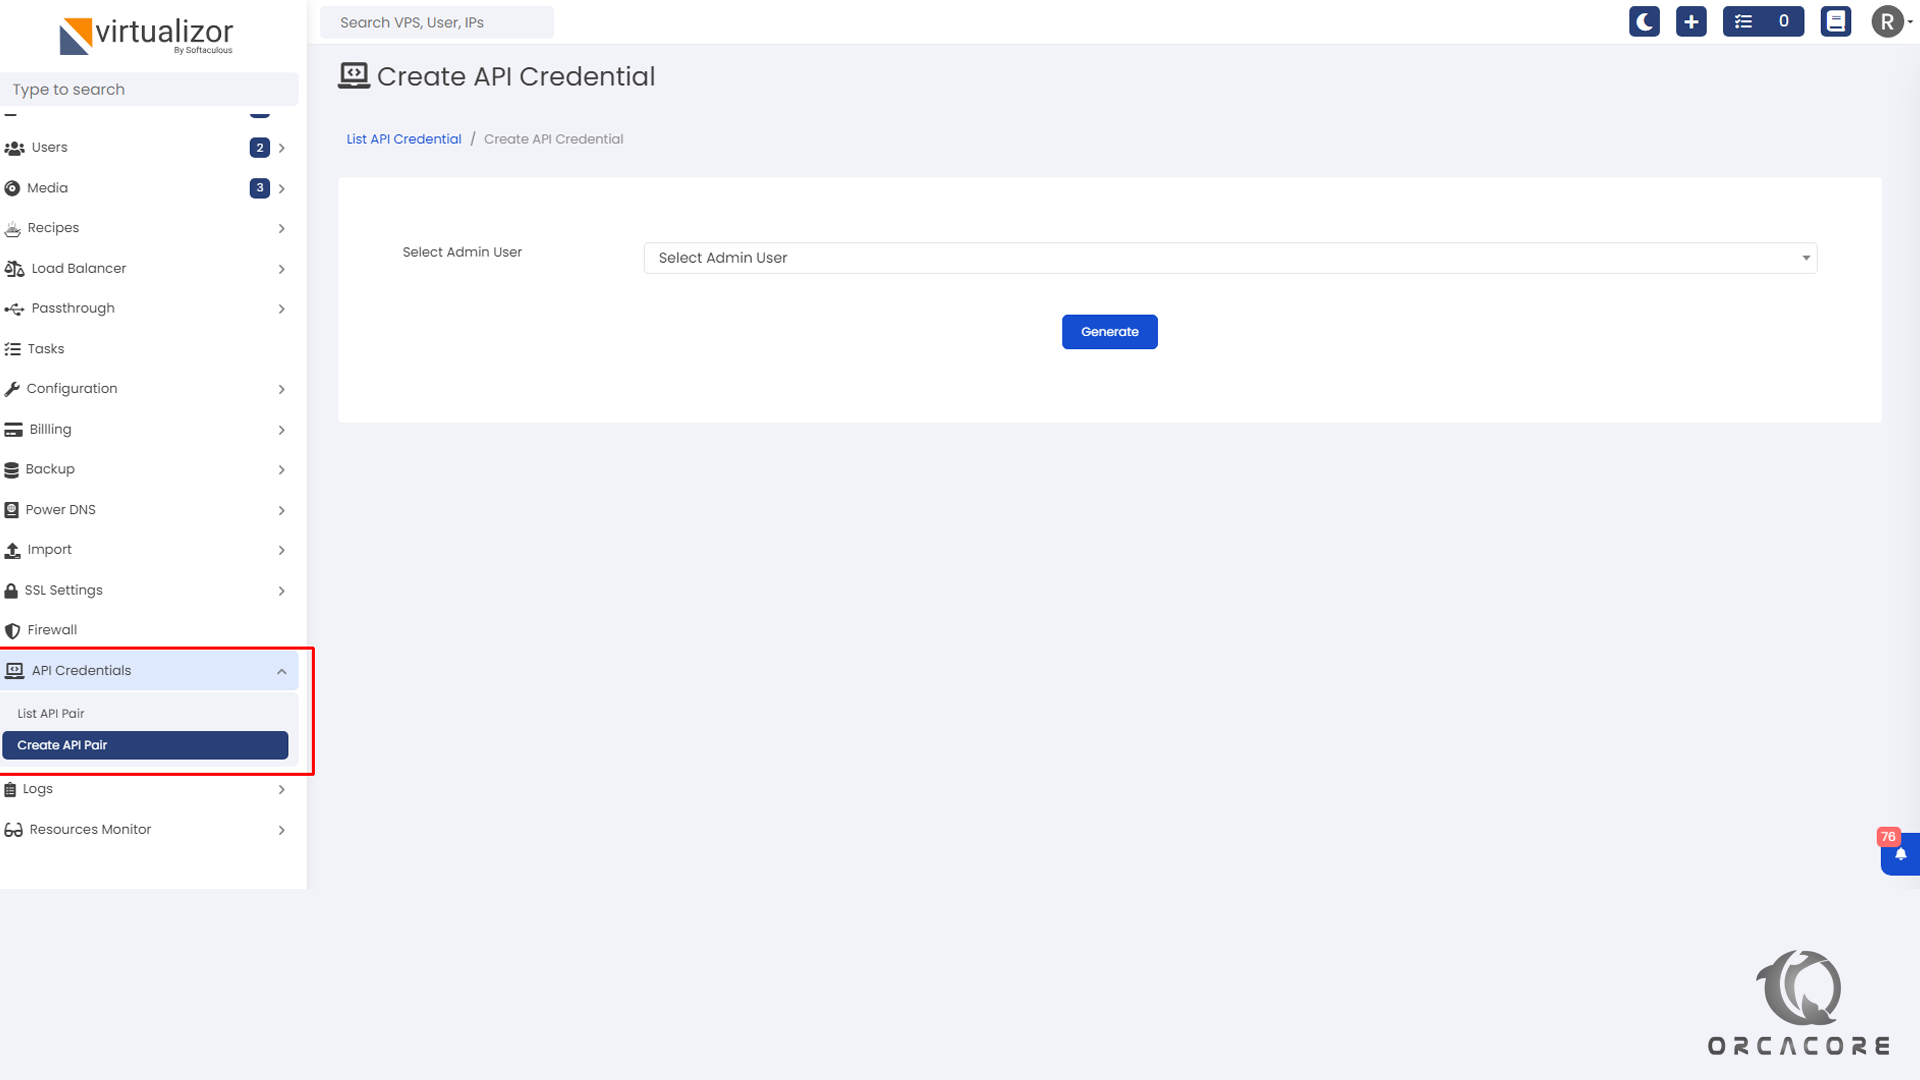Select the Create API Pair menu item
Image resolution: width=1920 pixels, height=1080 pixels.
(144, 745)
